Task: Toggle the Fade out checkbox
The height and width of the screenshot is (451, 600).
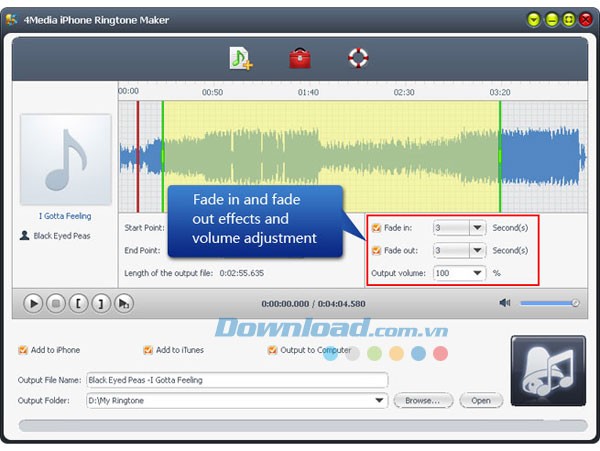Action: tap(376, 251)
